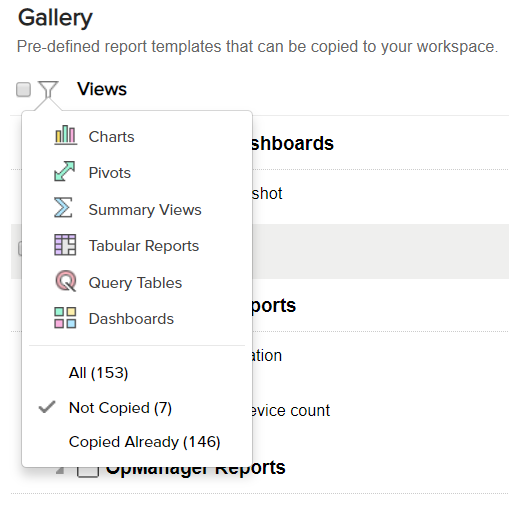Click the Views column header
Image resolution: width=509 pixels, height=507 pixels.
point(102,89)
